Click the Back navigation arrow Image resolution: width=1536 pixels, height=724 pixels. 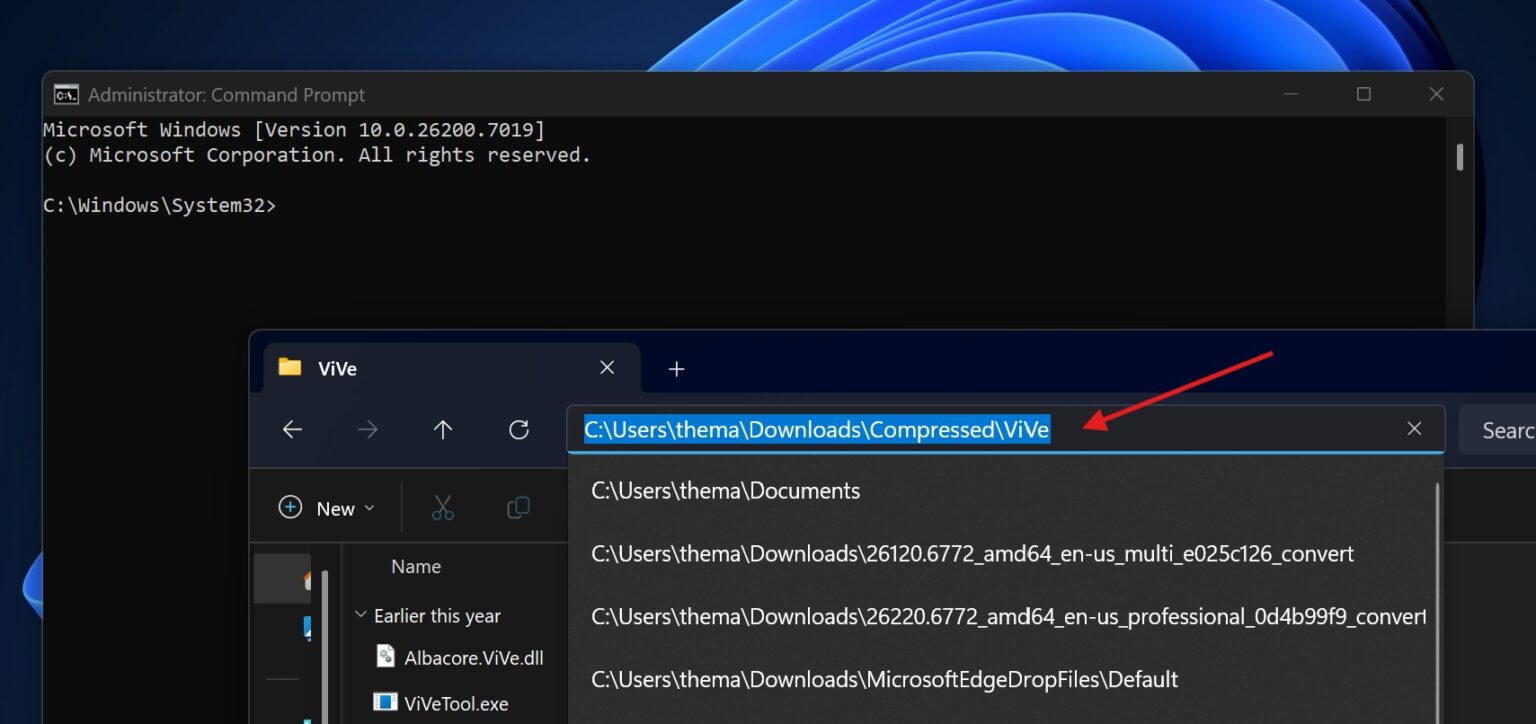[292, 429]
